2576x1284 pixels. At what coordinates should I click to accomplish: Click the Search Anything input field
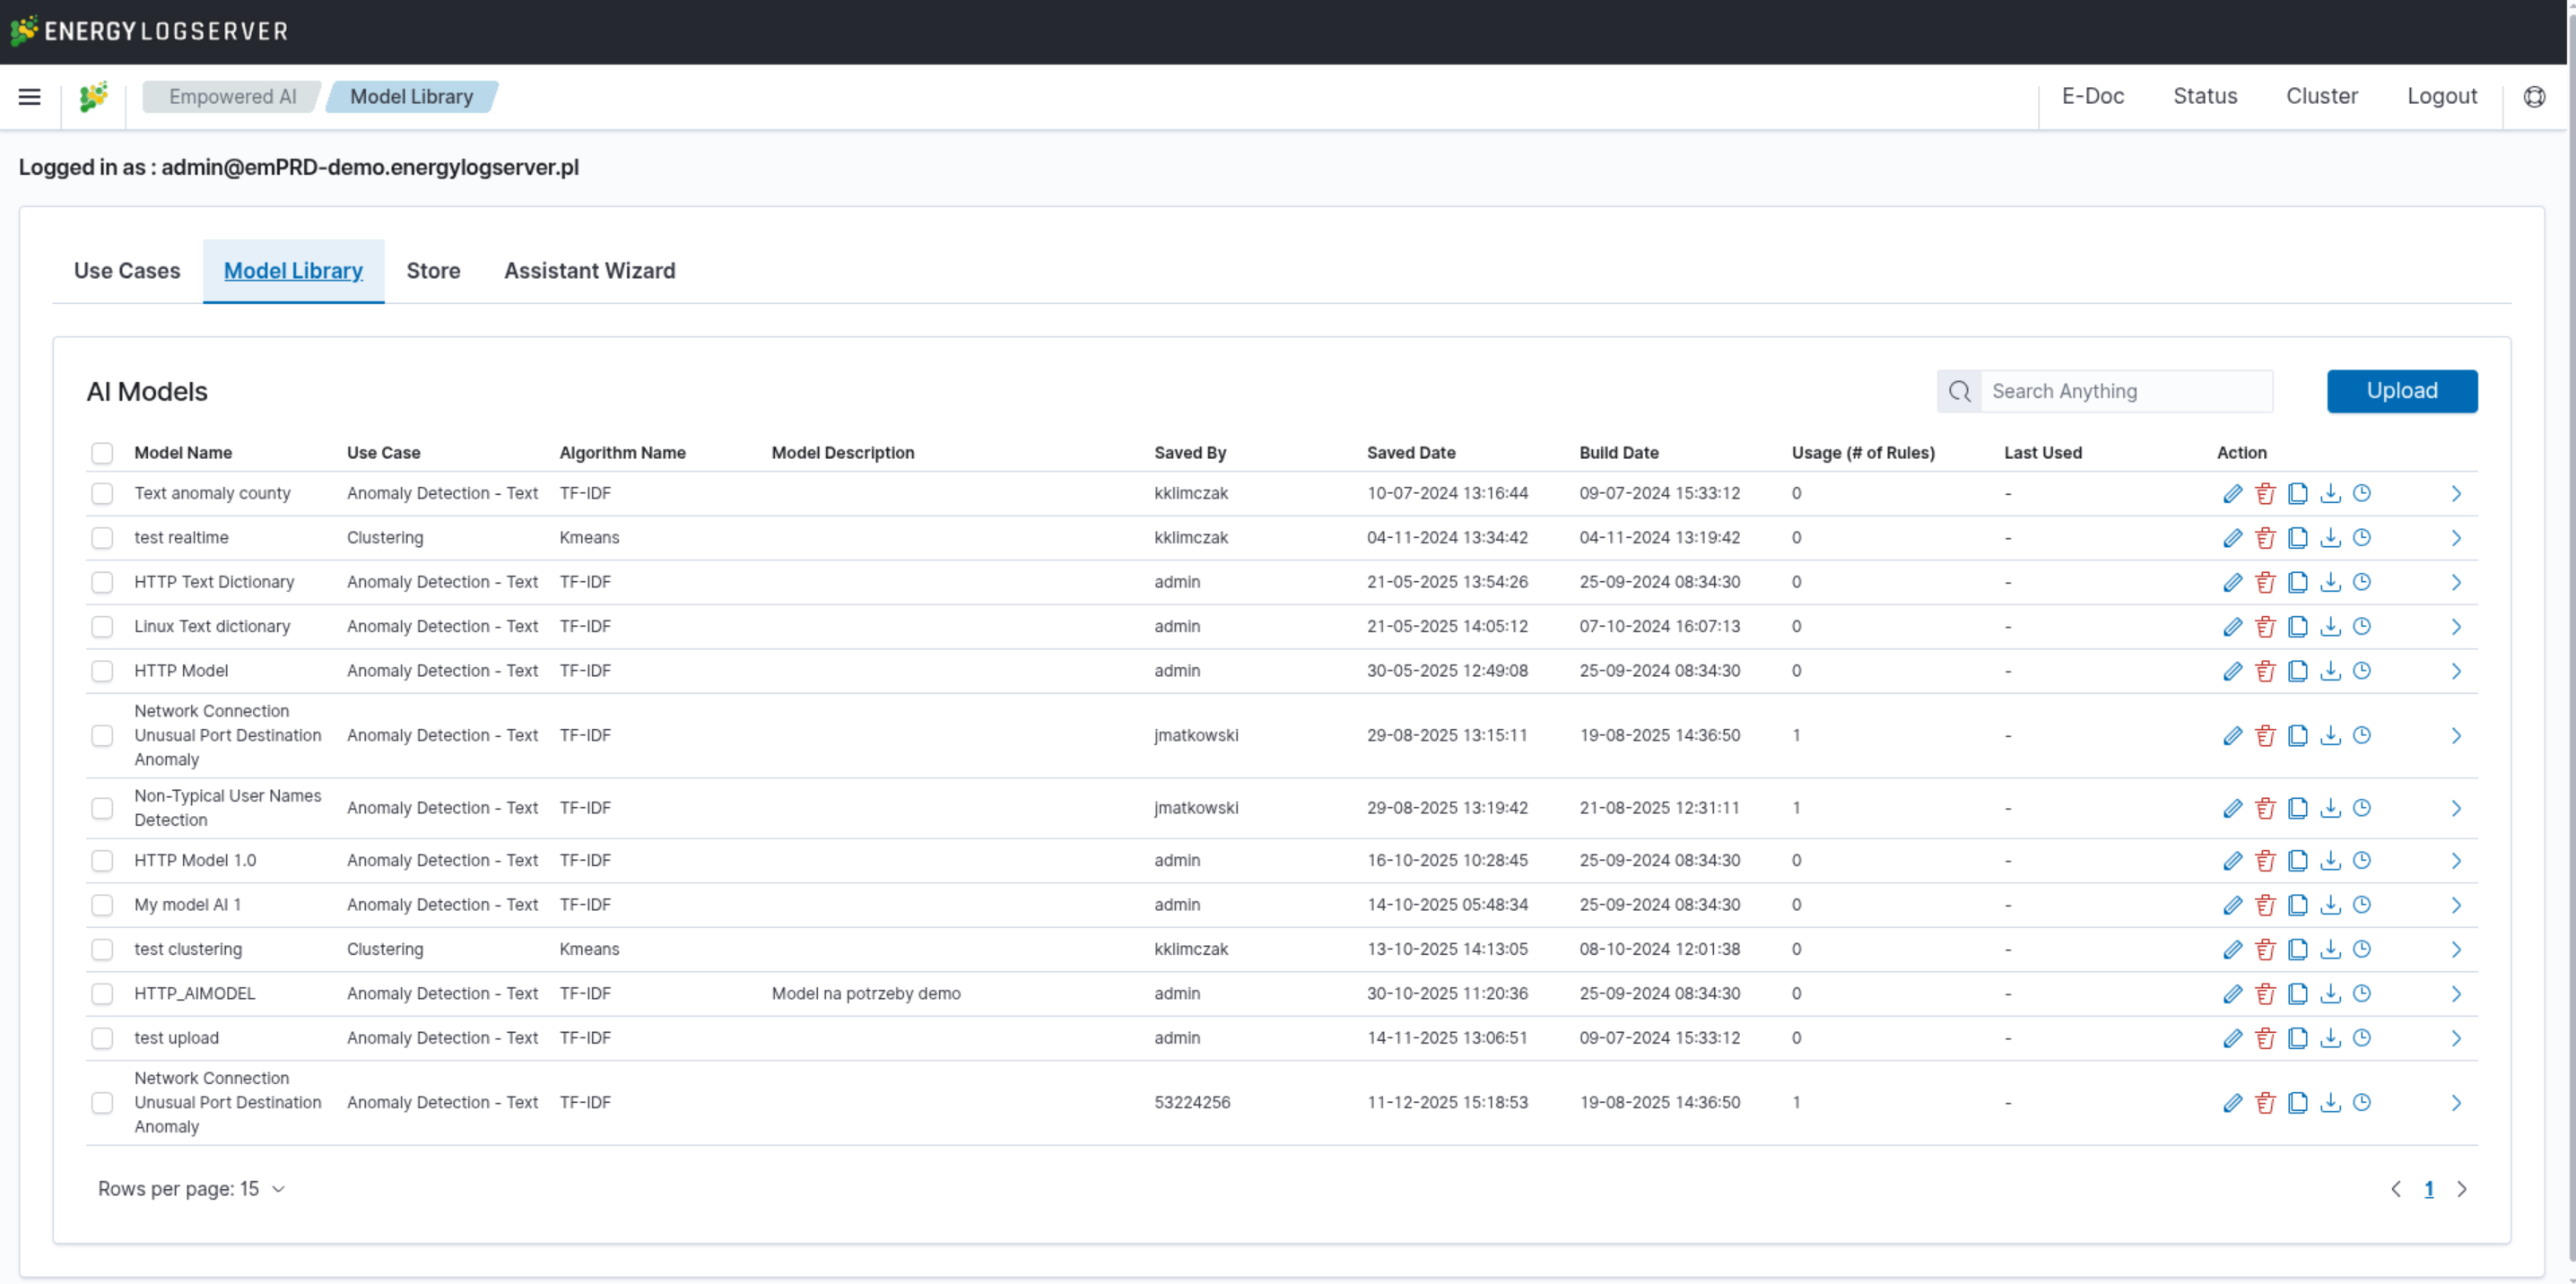pyautogui.click(x=2125, y=391)
